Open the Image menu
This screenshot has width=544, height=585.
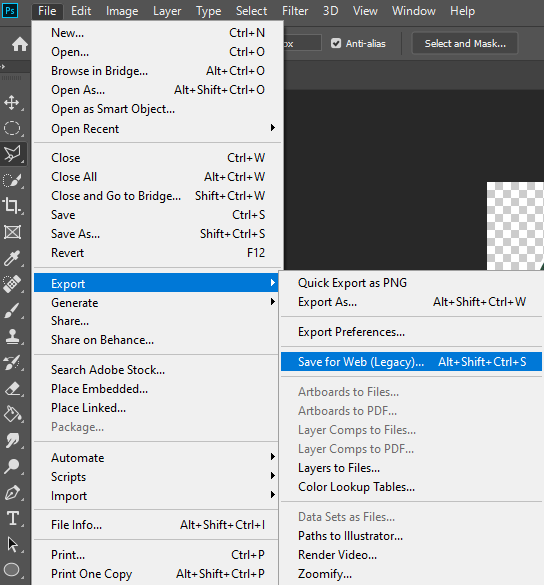click(122, 11)
